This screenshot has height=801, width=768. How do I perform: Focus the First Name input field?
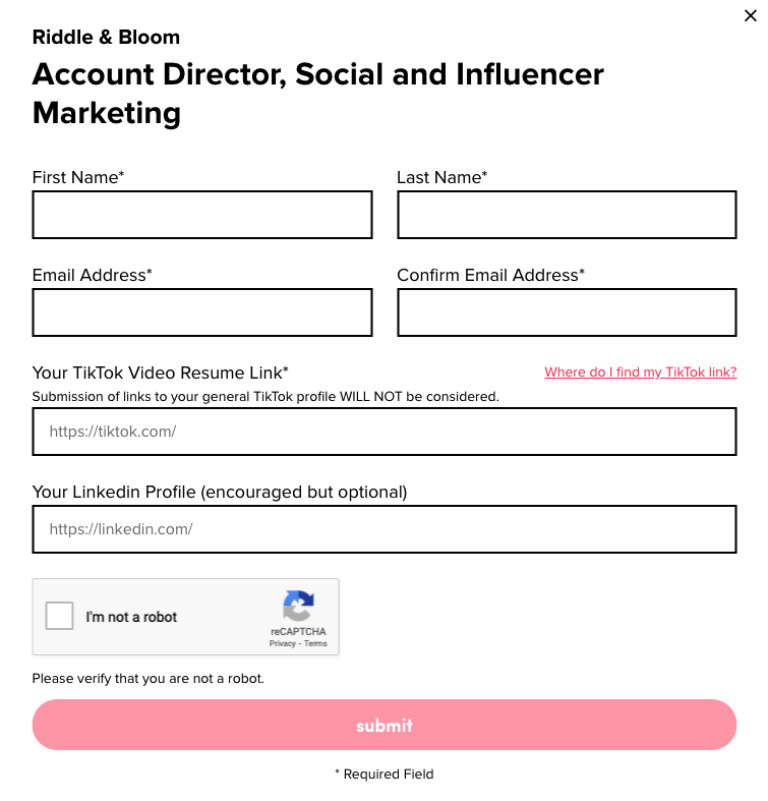tap(202, 215)
